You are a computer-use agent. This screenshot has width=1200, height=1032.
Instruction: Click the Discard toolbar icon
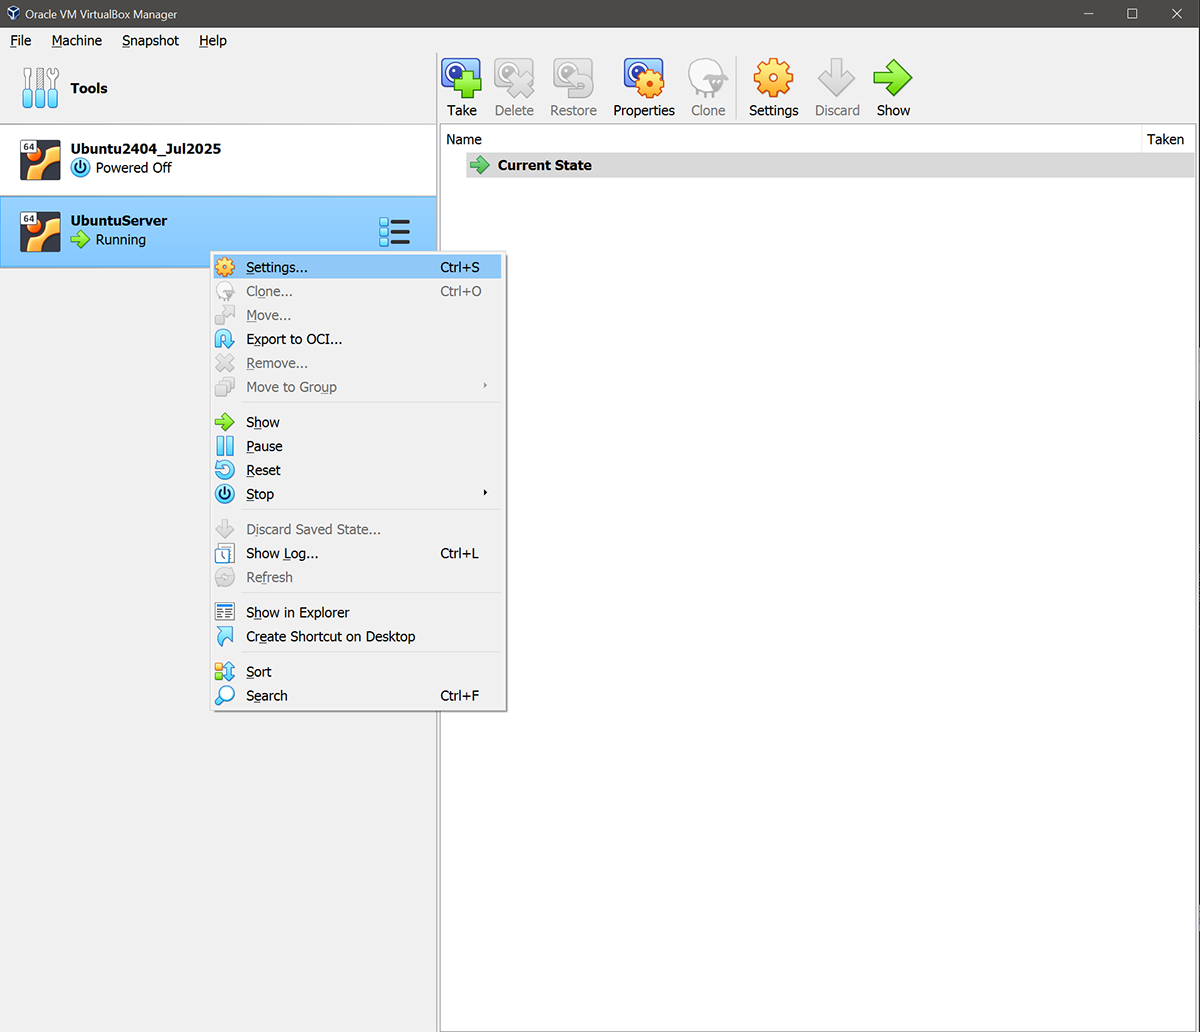pos(837,78)
